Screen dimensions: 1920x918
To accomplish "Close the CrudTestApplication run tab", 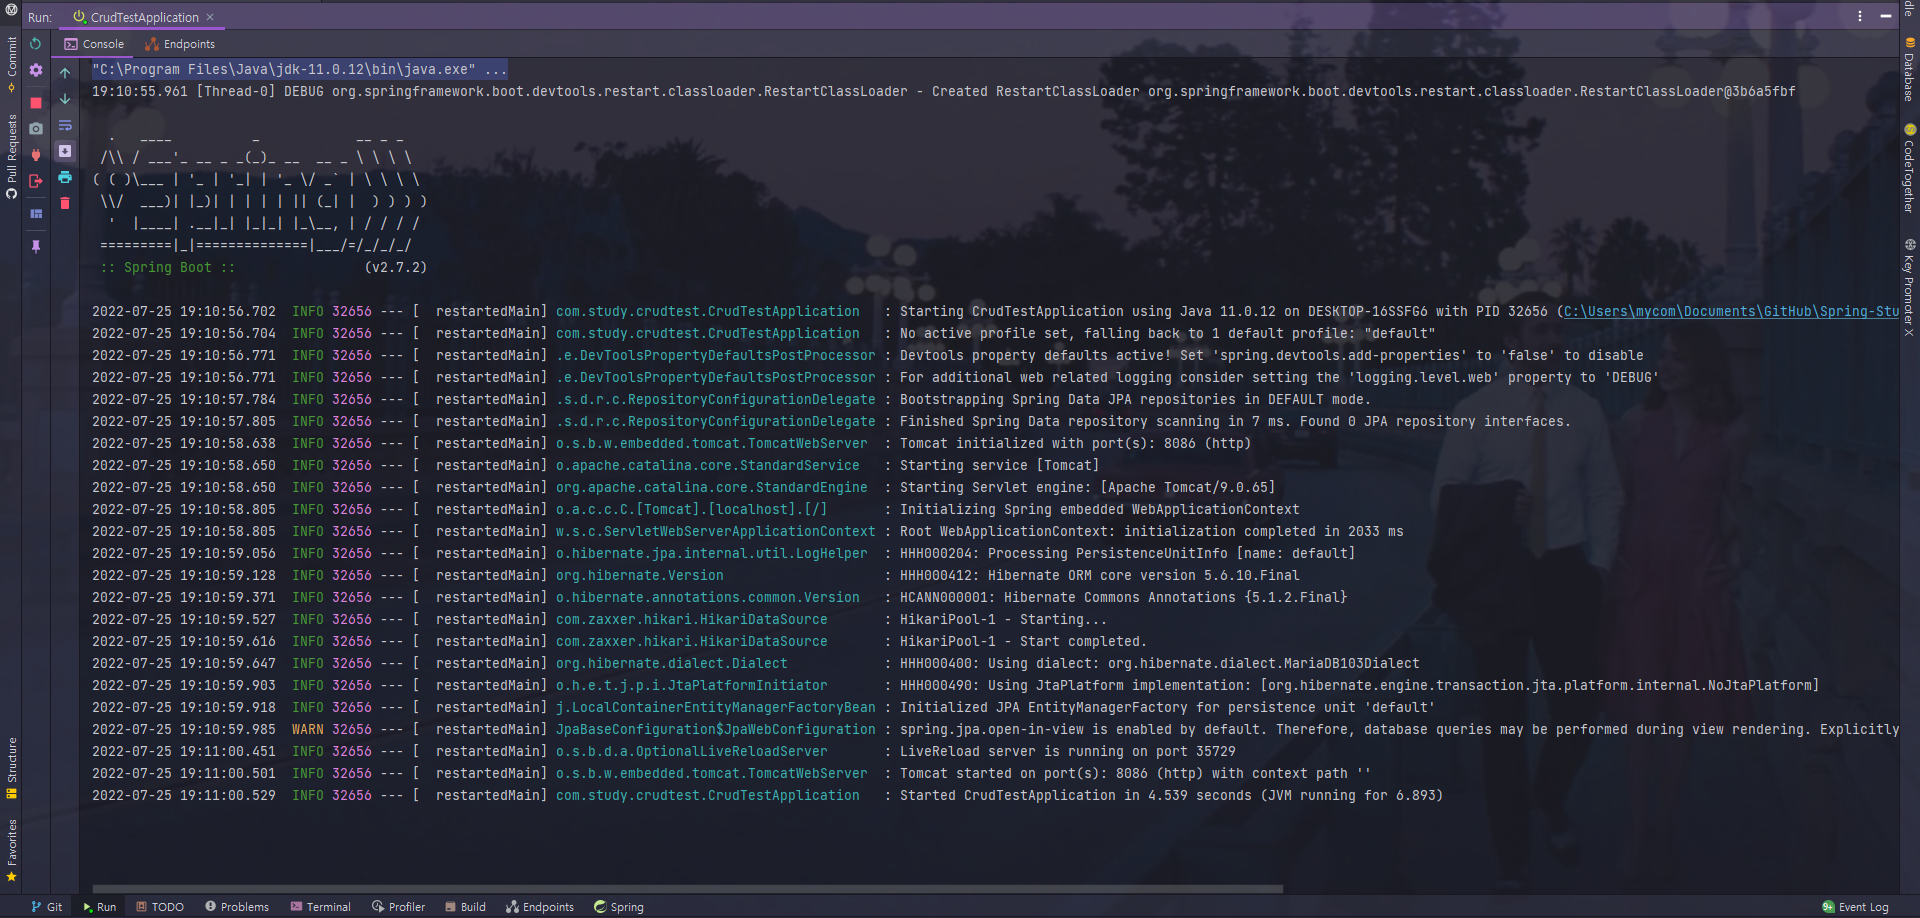I will pos(210,17).
